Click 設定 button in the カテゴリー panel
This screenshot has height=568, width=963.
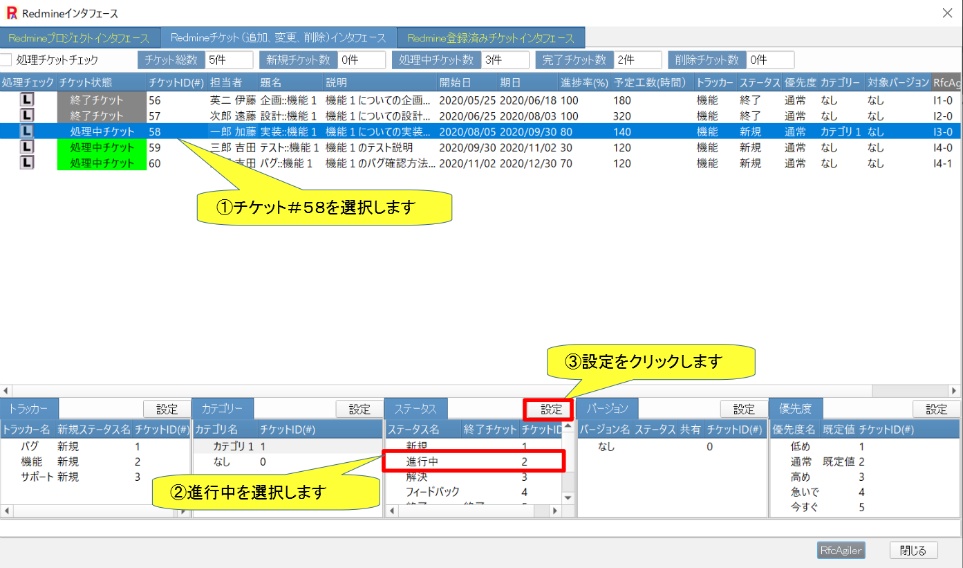[x=359, y=409]
